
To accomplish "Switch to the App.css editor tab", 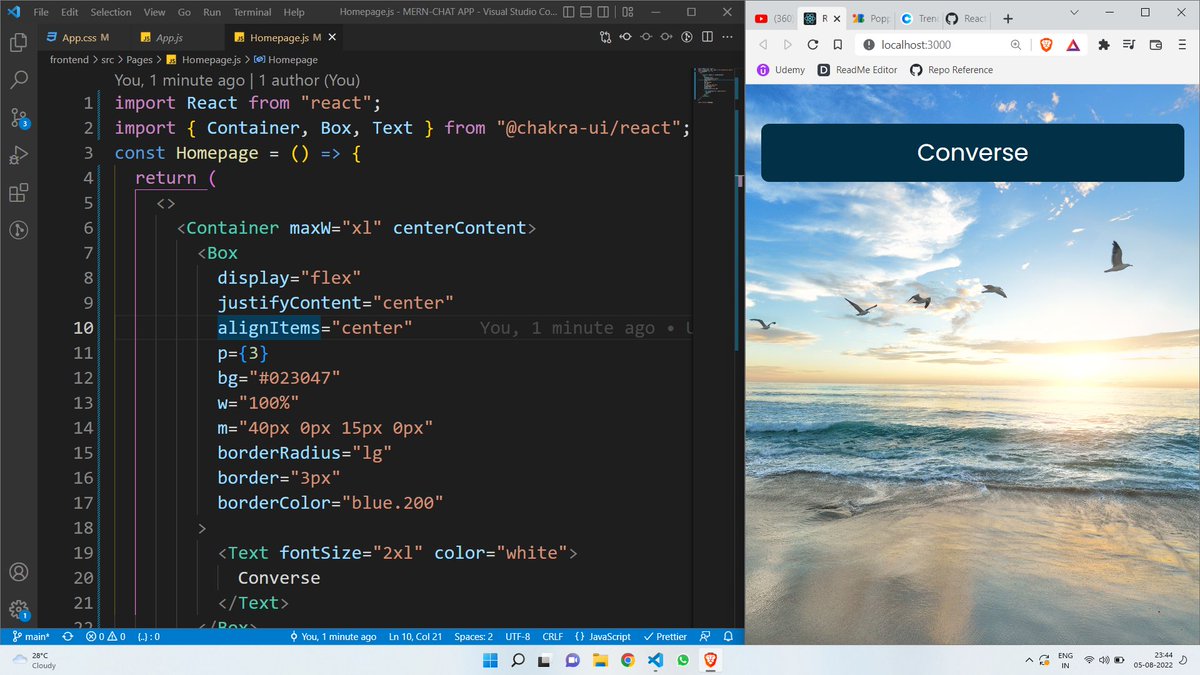I will (x=84, y=37).
